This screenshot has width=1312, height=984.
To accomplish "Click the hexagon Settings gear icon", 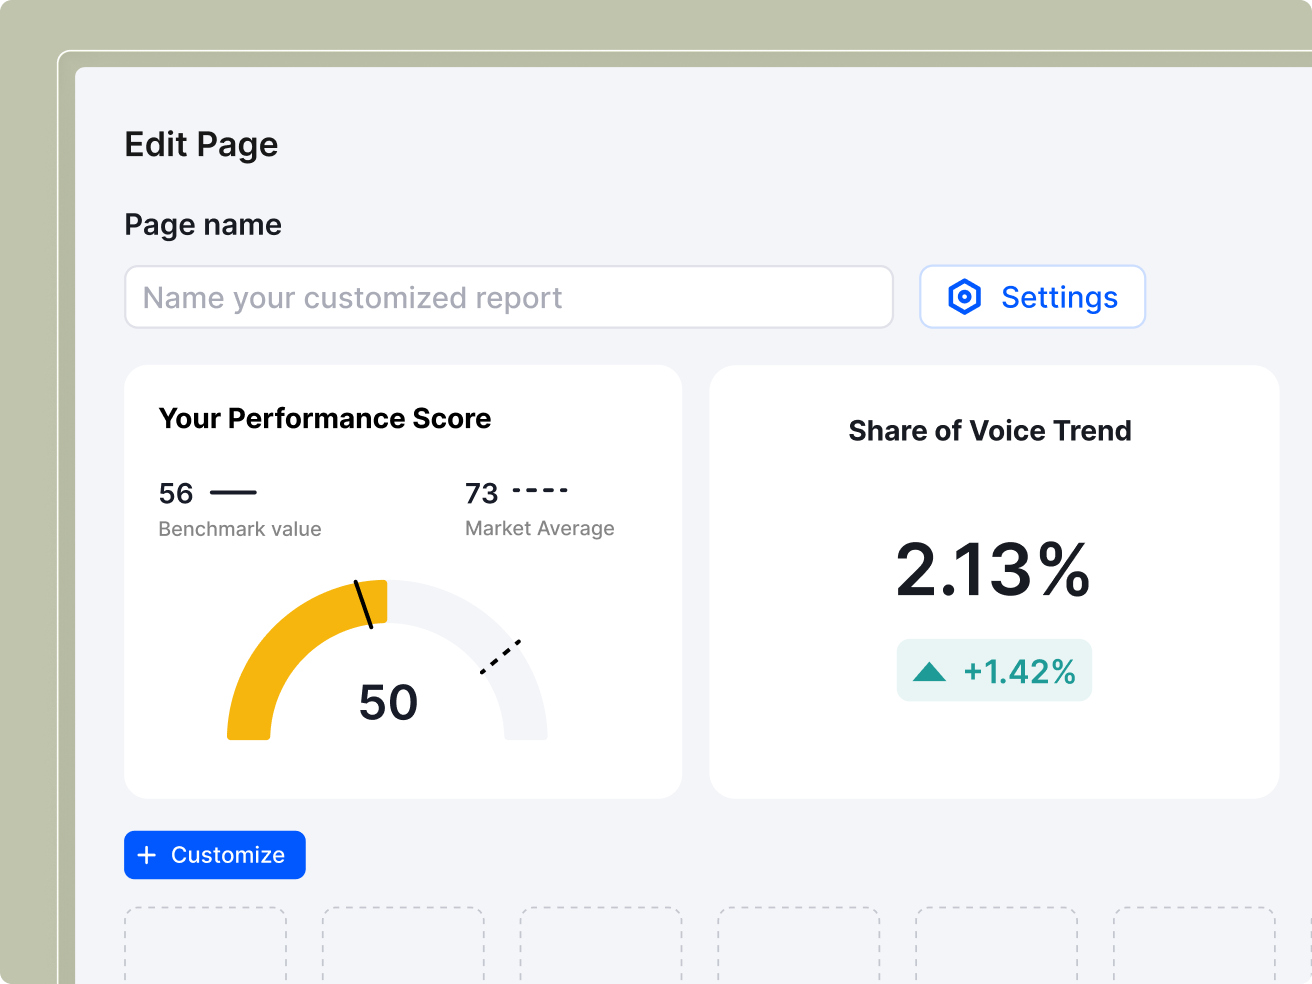I will tap(964, 297).
